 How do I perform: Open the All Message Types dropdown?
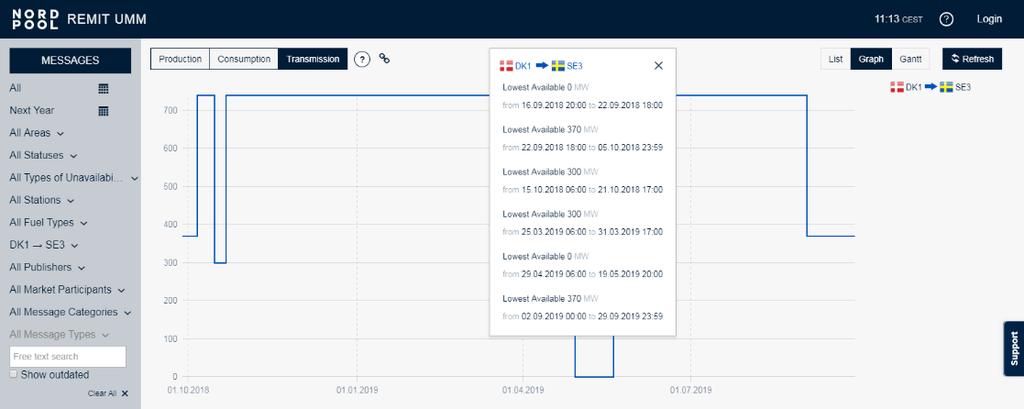[x=59, y=335]
